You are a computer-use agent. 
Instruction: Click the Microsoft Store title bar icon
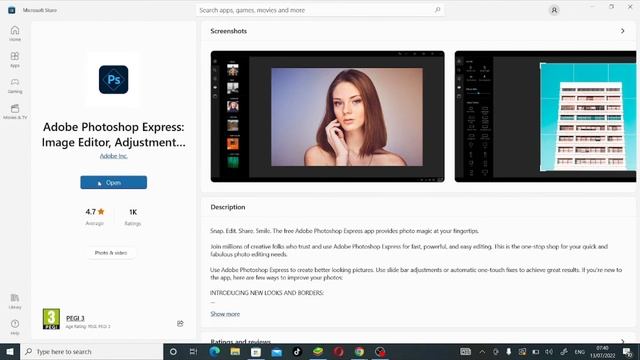pos(11,10)
